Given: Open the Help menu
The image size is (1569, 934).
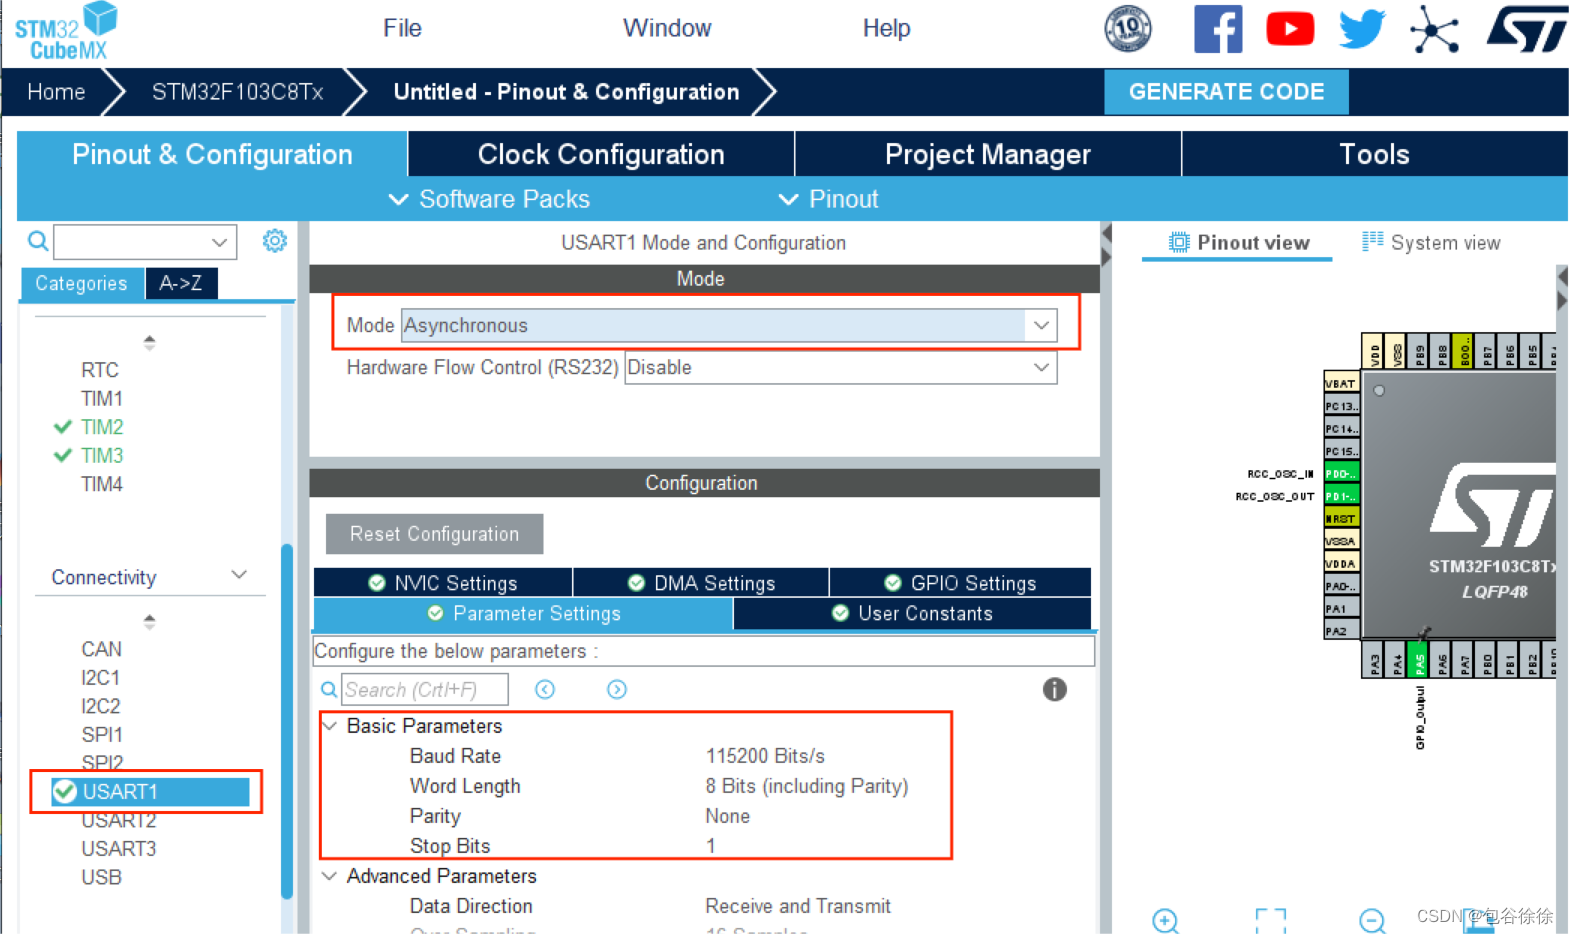Looking at the screenshot, I should click(886, 28).
